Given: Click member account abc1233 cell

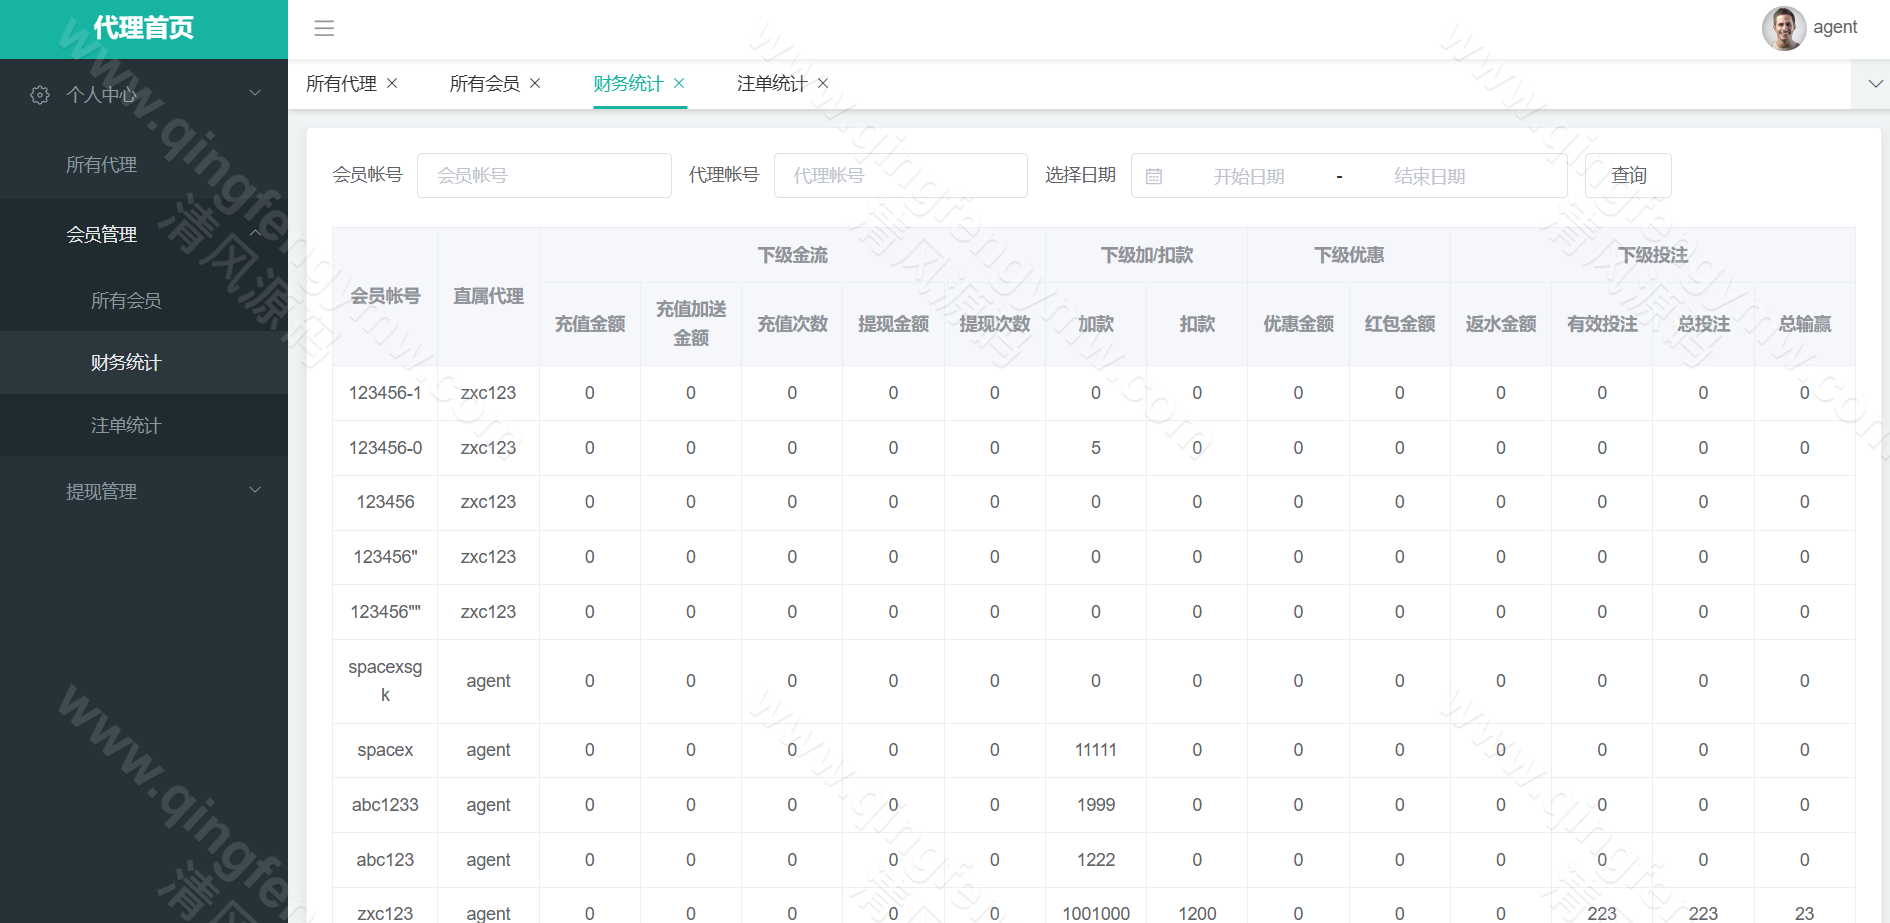Looking at the screenshot, I should 385,806.
